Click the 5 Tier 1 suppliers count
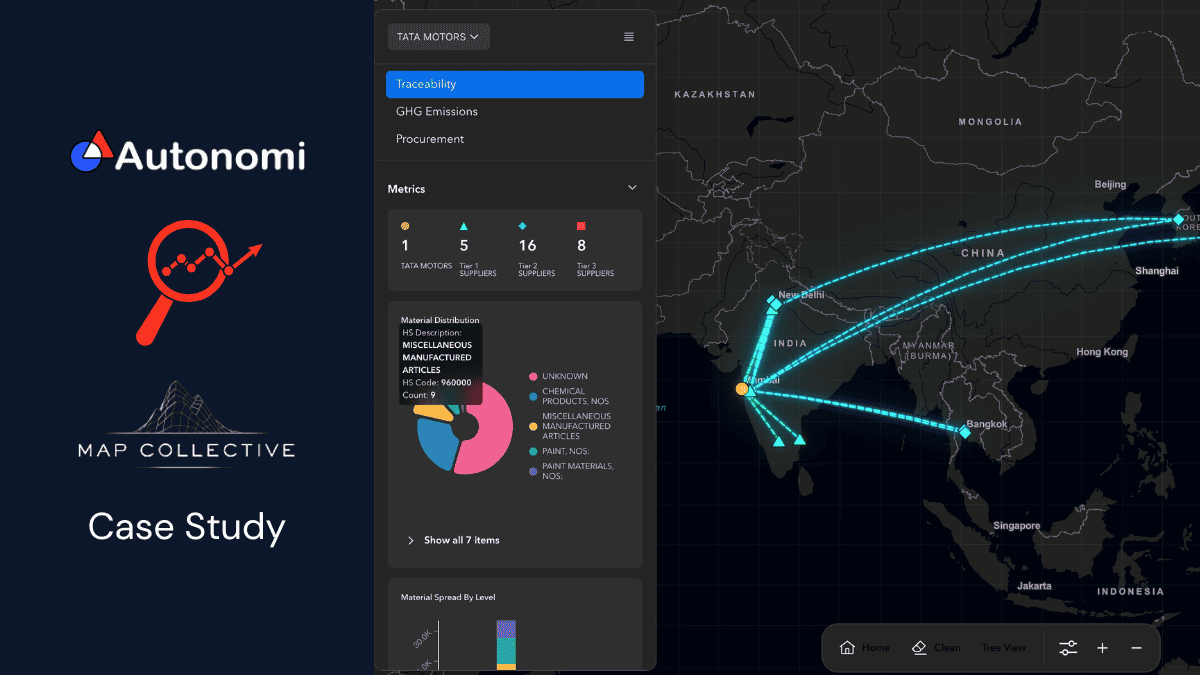 click(463, 245)
